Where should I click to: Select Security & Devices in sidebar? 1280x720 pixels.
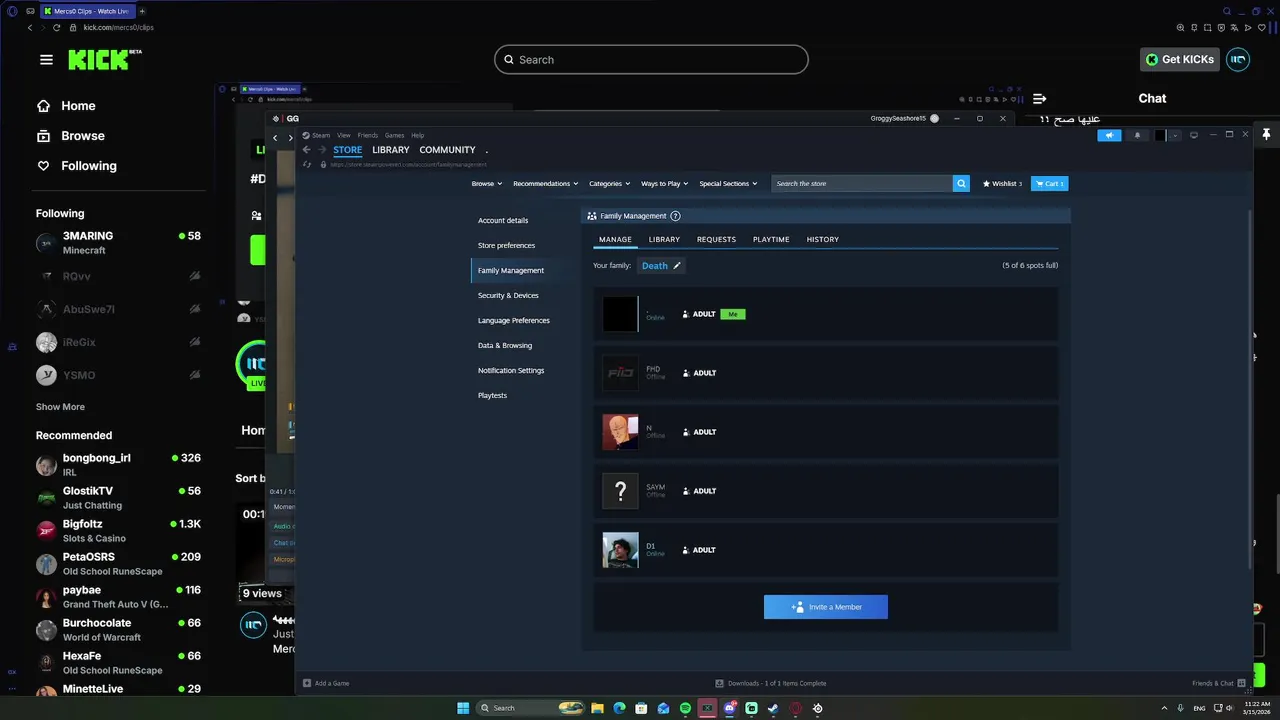pos(508,296)
